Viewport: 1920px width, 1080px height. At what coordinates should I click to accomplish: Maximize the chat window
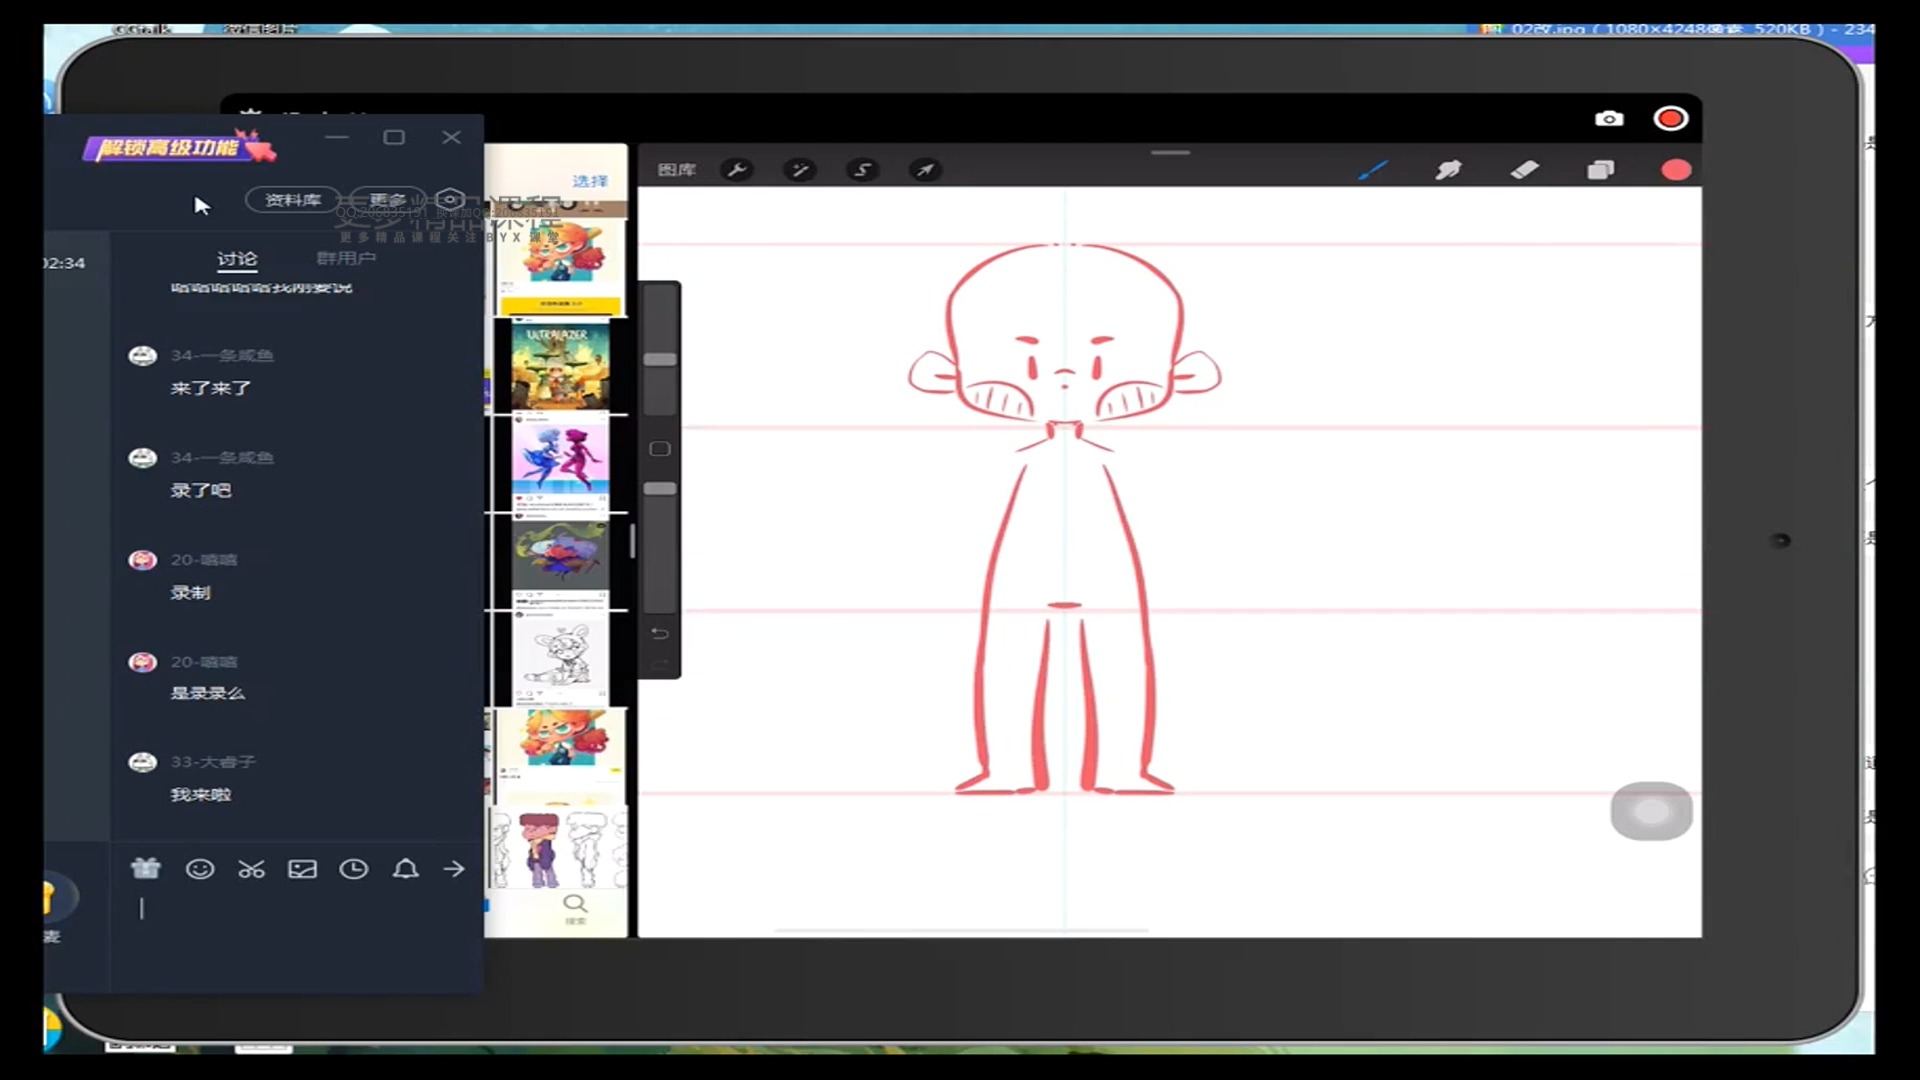(394, 137)
